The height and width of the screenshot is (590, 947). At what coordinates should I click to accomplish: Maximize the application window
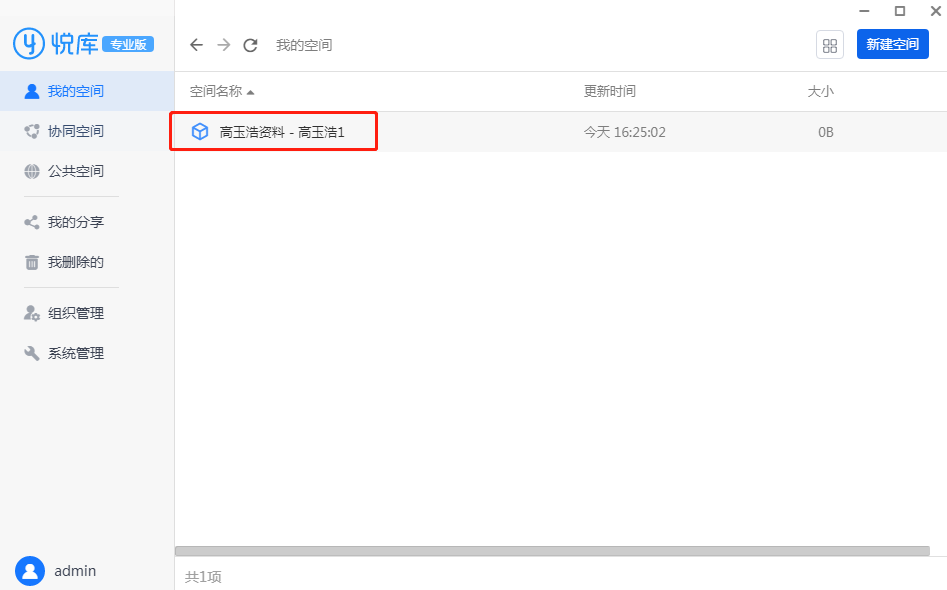click(x=900, y=11)
